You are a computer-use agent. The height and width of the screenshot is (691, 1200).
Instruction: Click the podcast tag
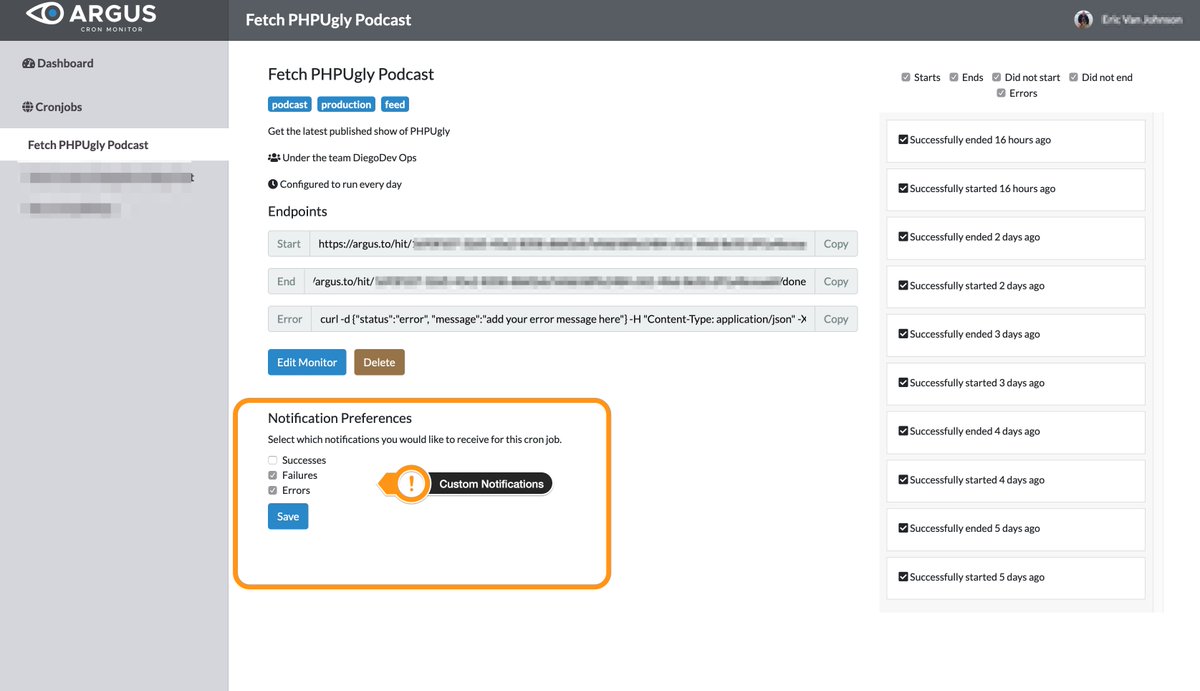coord(290,104)
